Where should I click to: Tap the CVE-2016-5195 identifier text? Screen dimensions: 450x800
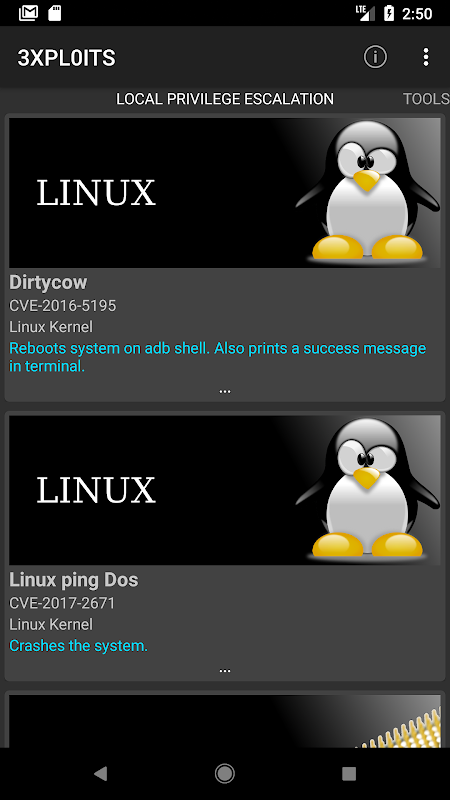click(63, 306)
